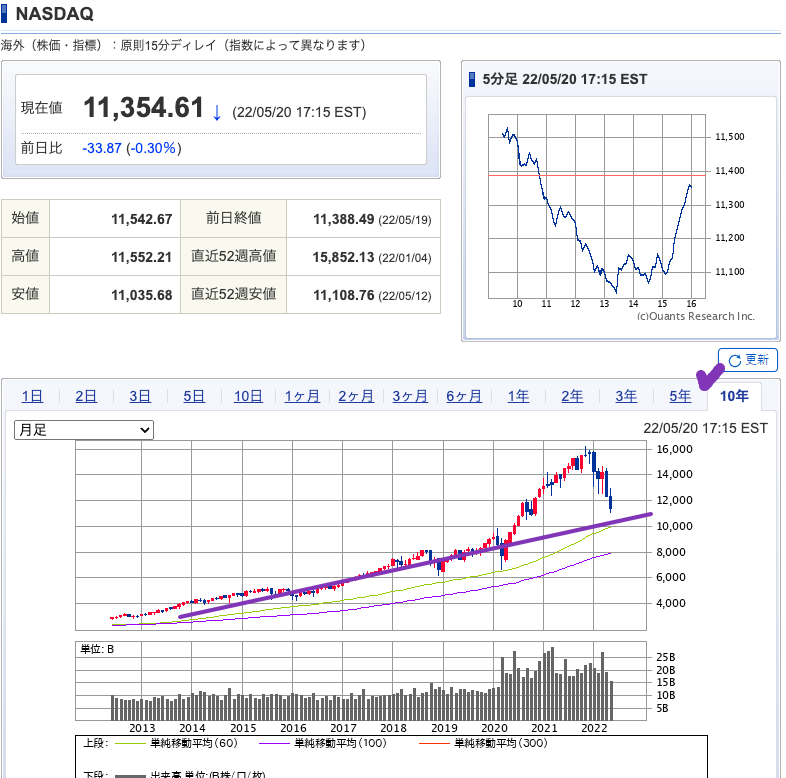Select the 3ヶ月 range link

click(410, 396)
